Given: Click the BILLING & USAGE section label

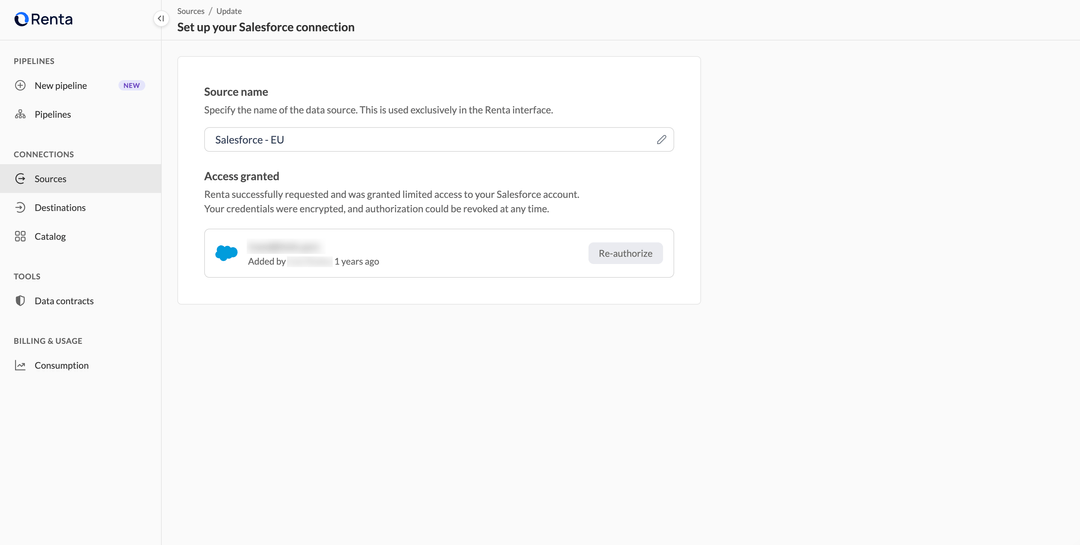Looking at the screenshot, I should (48, 341).
